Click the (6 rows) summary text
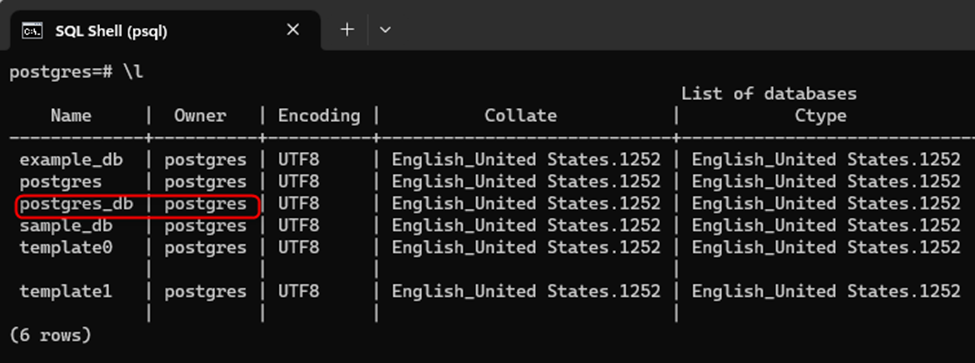The image size is (975, 363). 50,336
